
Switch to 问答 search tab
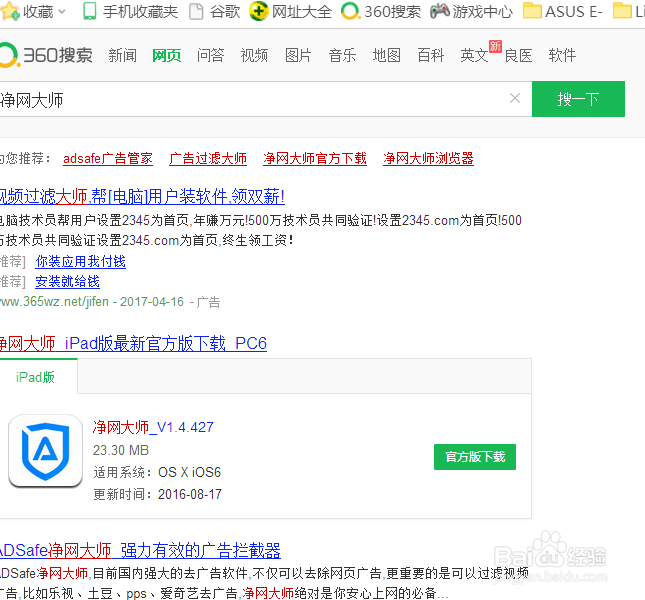(x=210, y=55)
